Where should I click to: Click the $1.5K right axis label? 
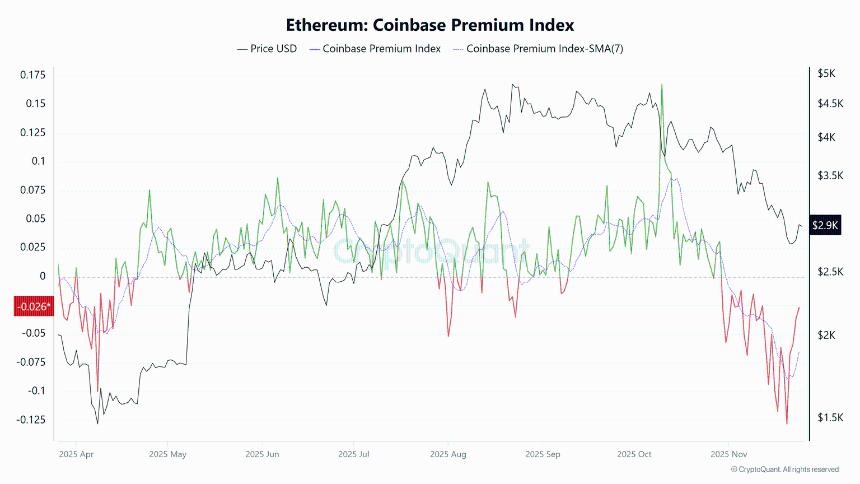click(x=829, y=418)
